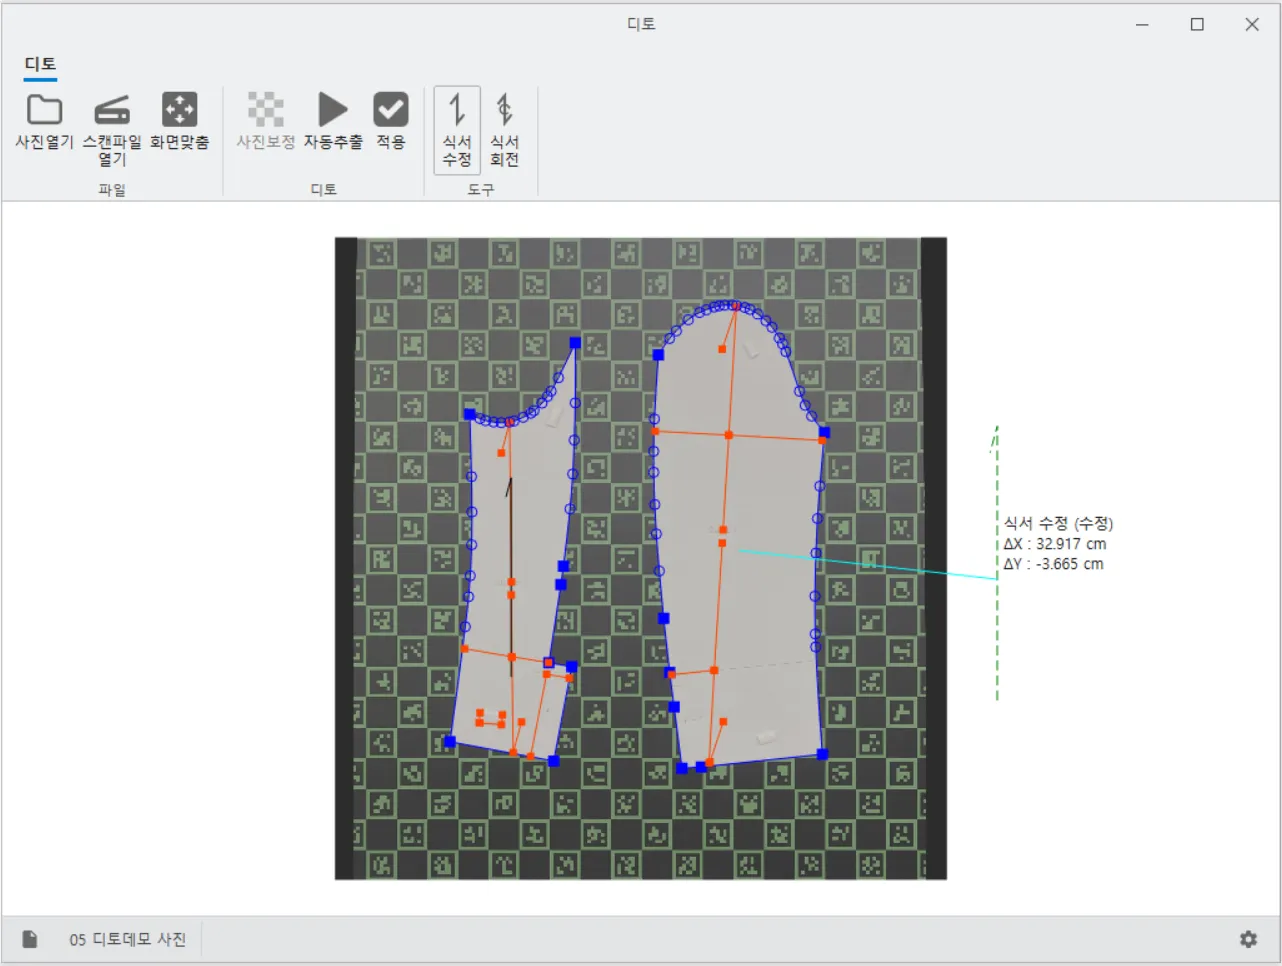Apply changes with 적용 checkmark icon

click(391, 121)
